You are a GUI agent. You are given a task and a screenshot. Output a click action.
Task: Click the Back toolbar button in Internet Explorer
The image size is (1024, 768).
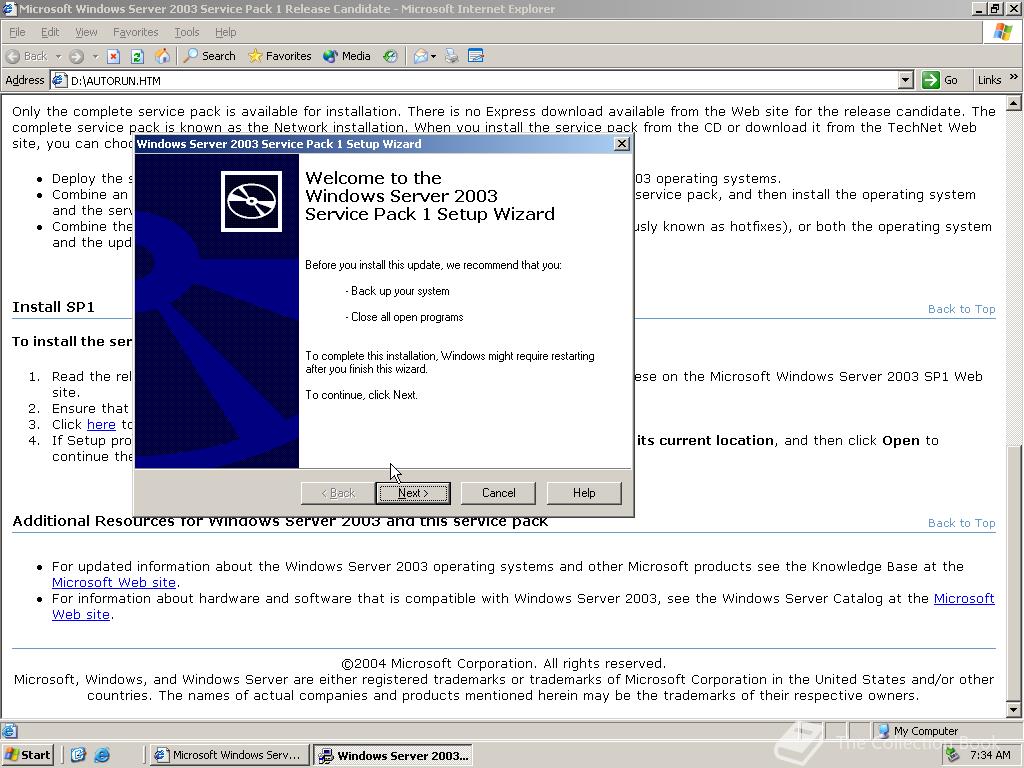click(27, 56)
